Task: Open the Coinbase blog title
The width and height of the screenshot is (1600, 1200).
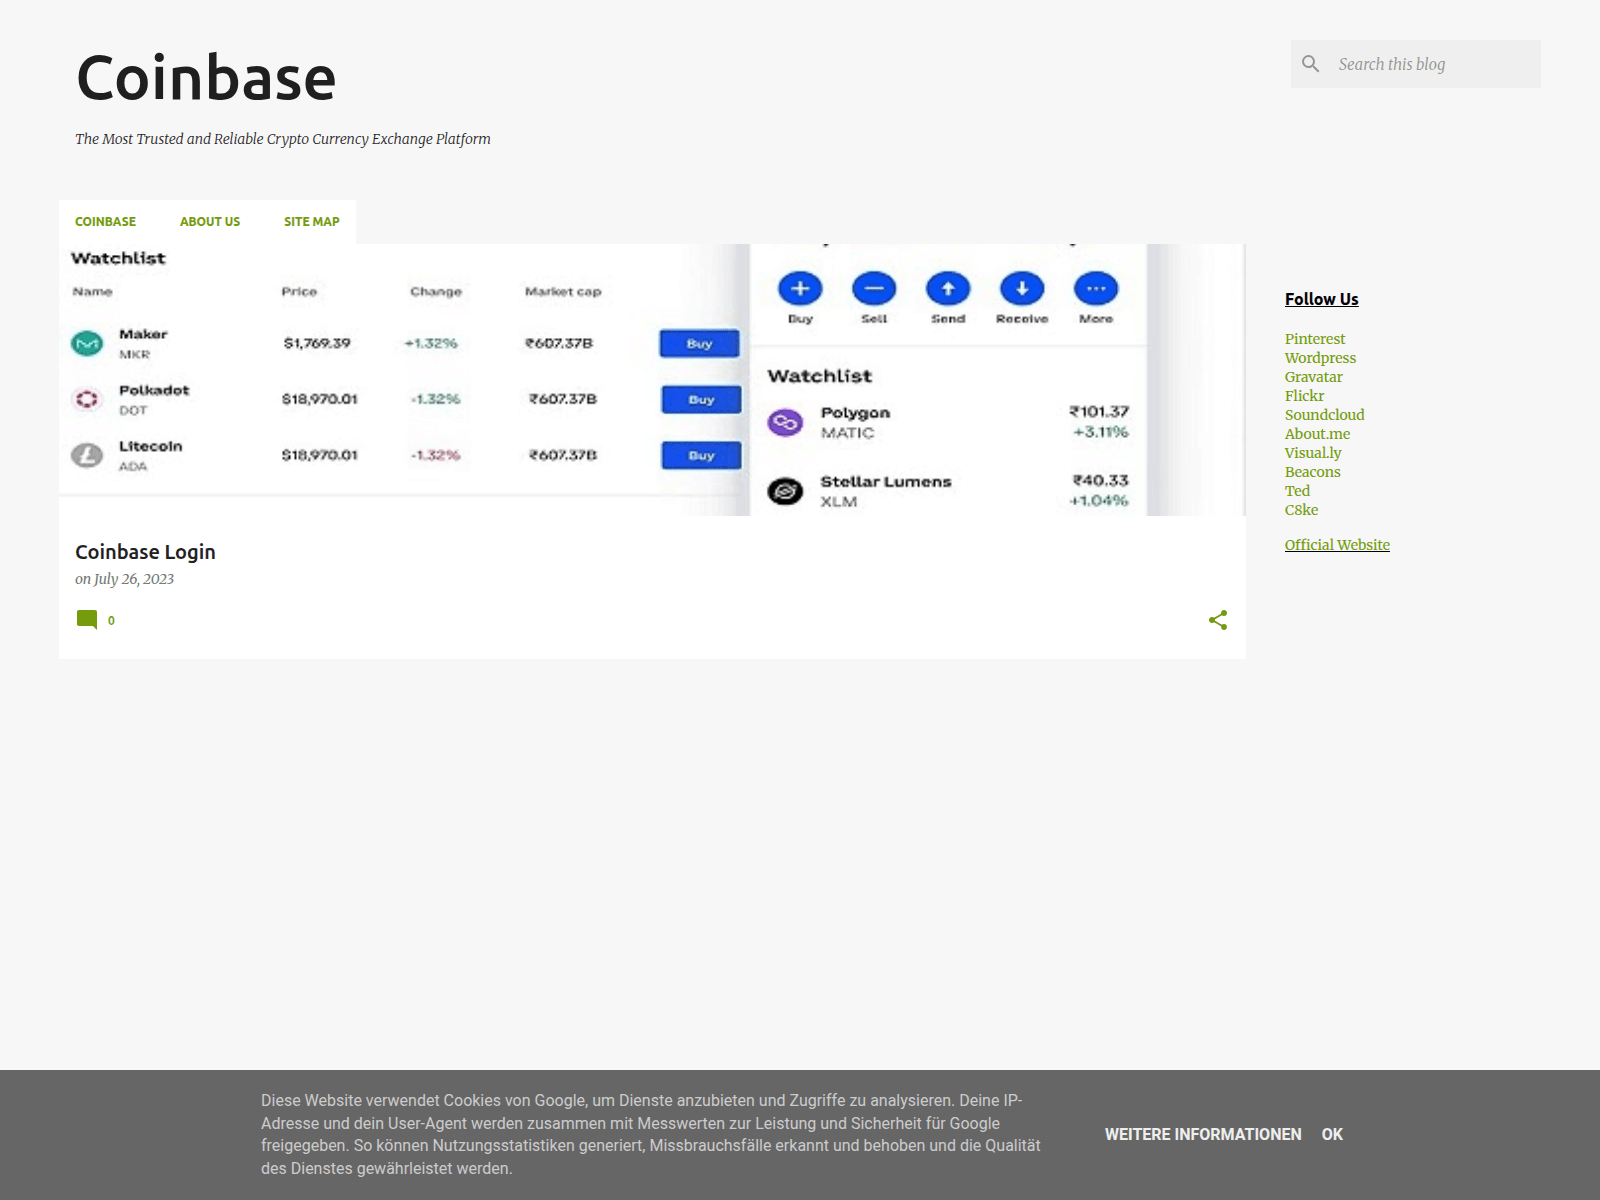Action: pos(206,78)
